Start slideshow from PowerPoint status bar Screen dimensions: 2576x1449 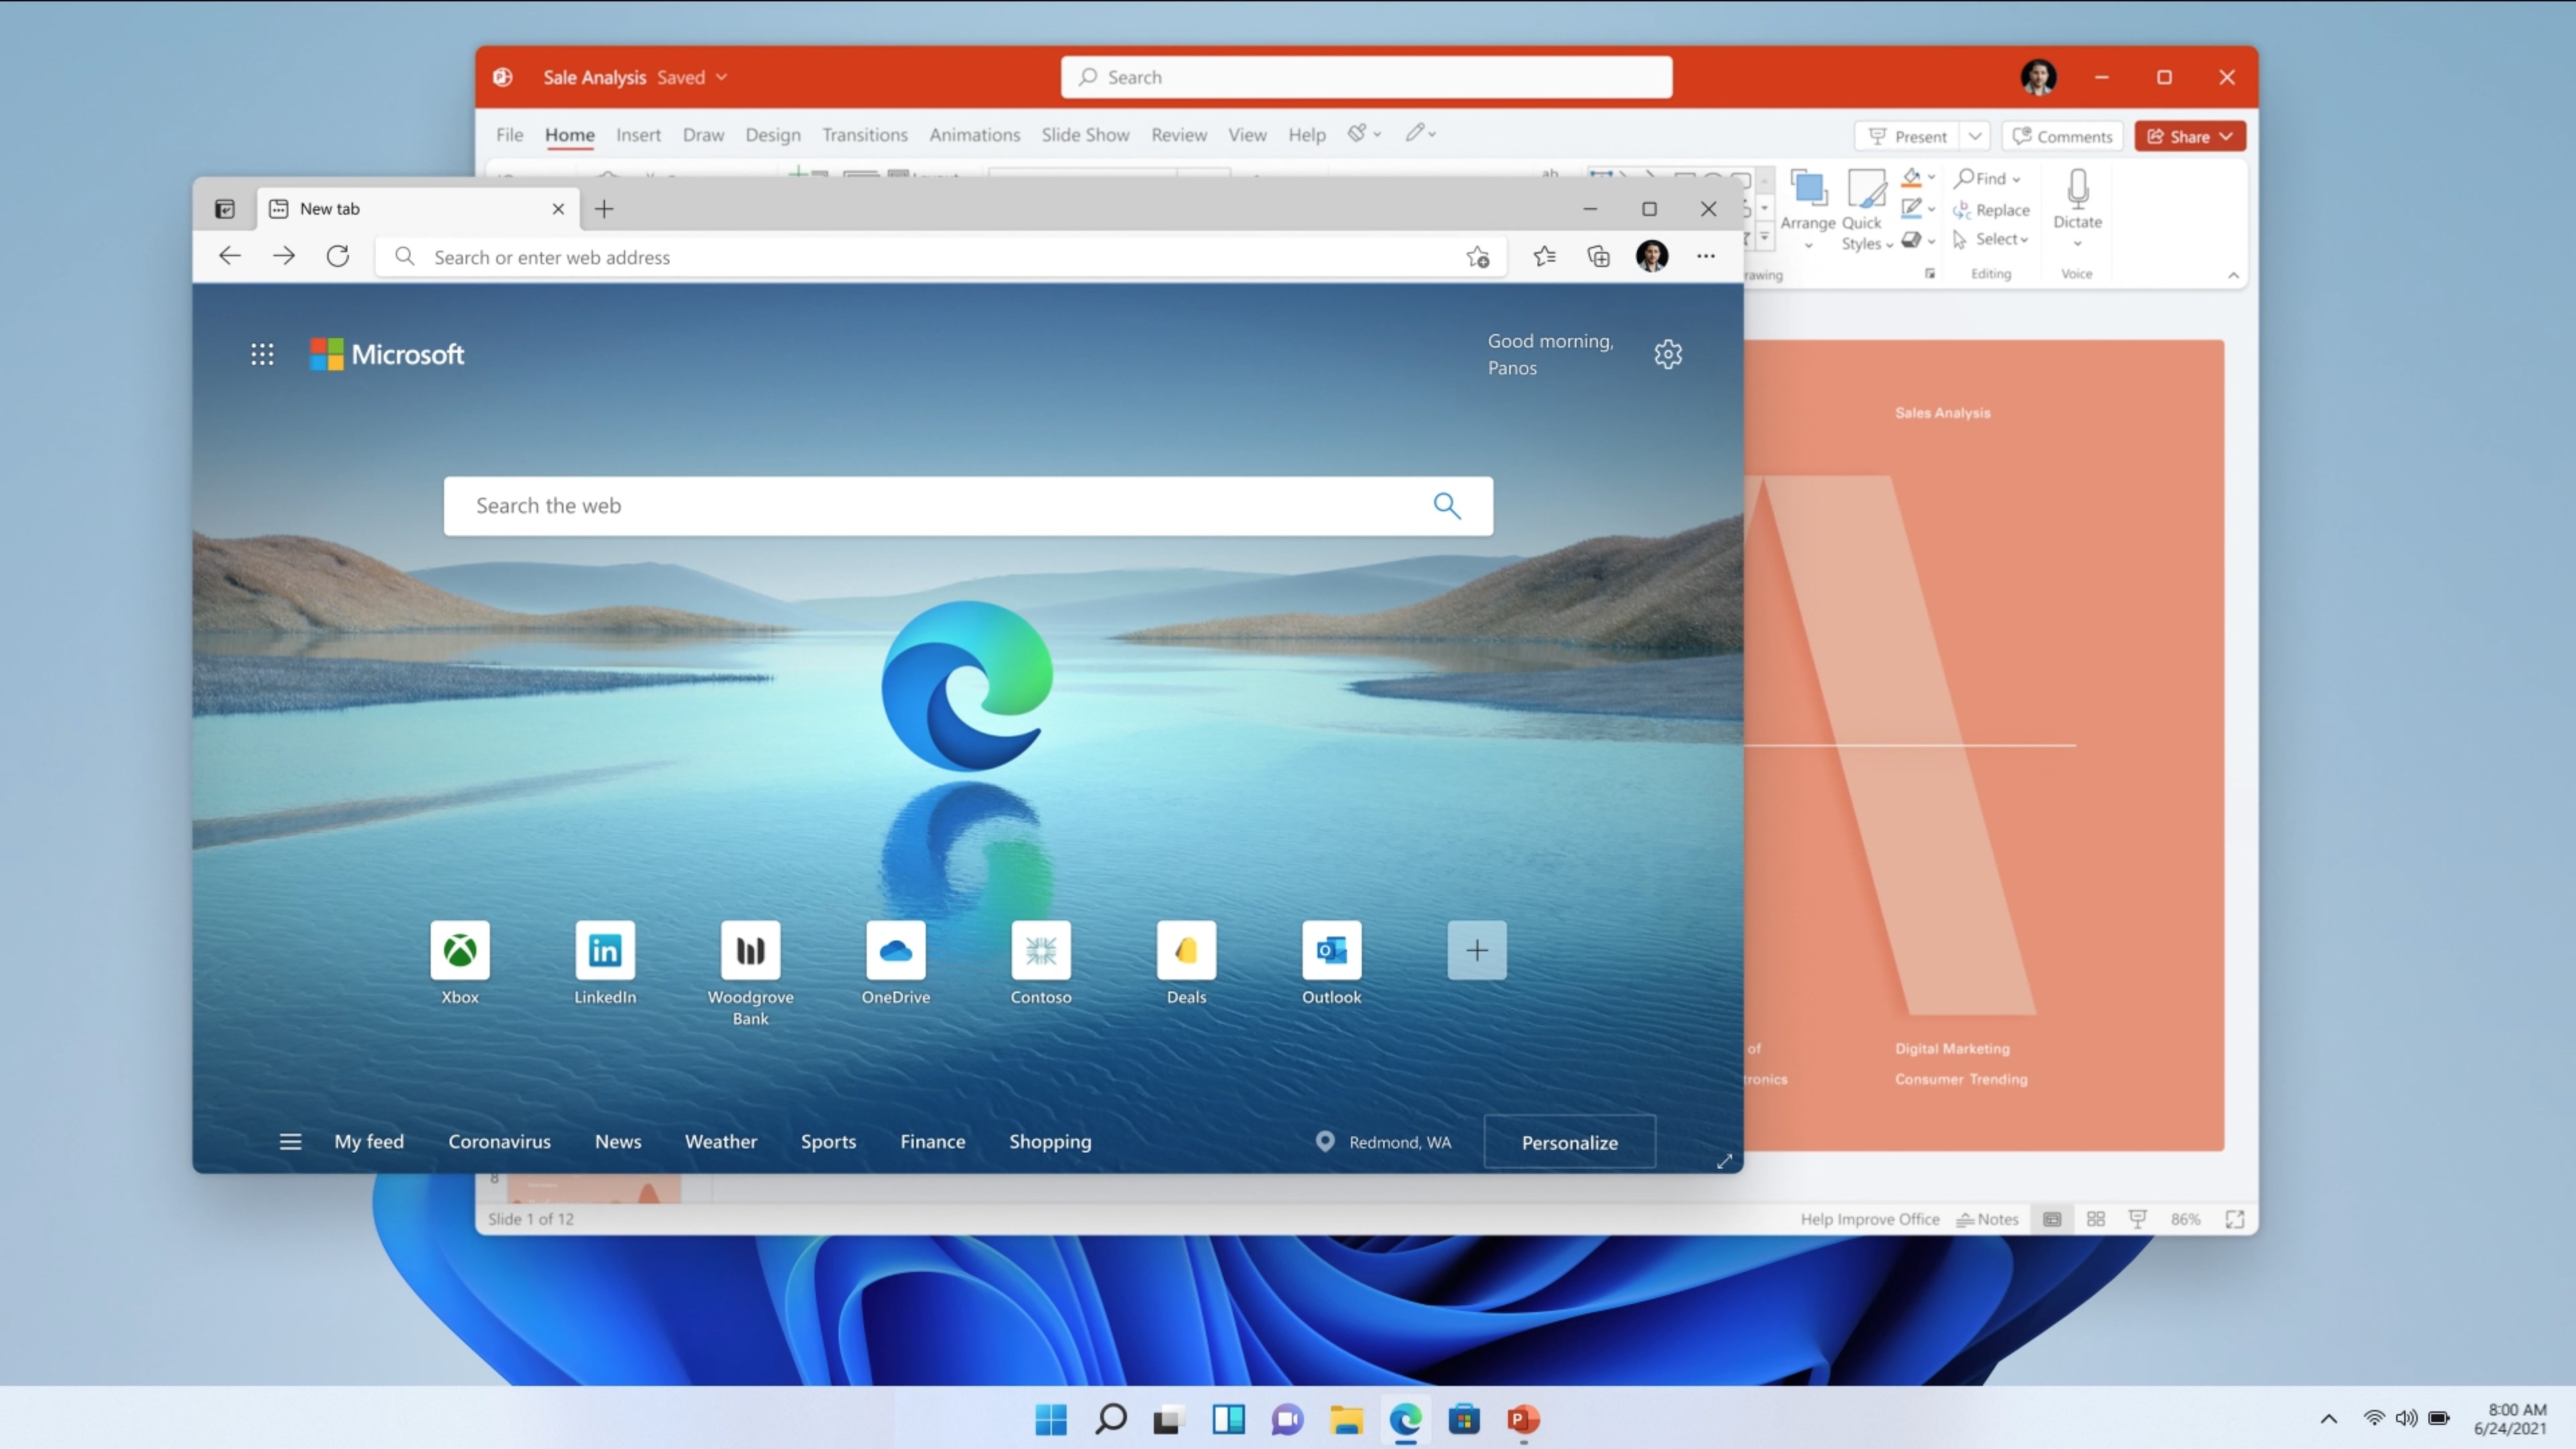[x=2138, y=1218]
